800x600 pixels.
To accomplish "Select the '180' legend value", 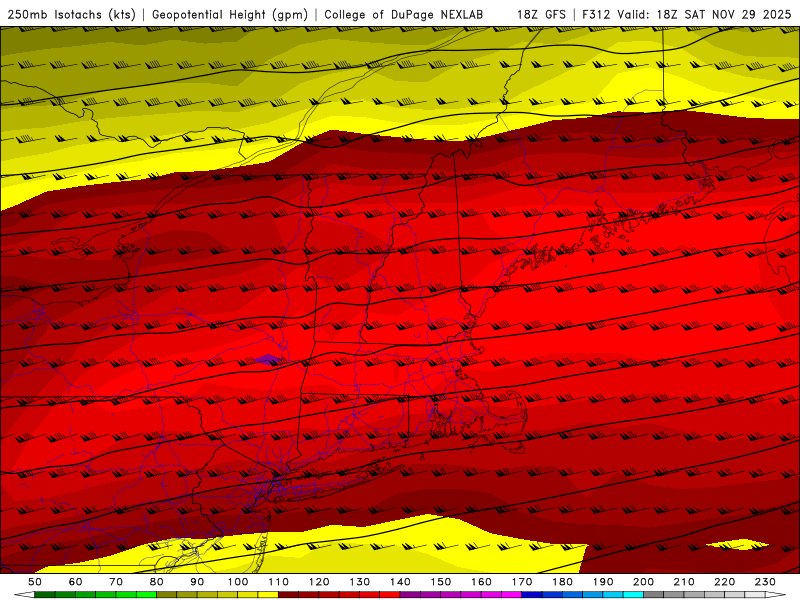I will point(562,582).
